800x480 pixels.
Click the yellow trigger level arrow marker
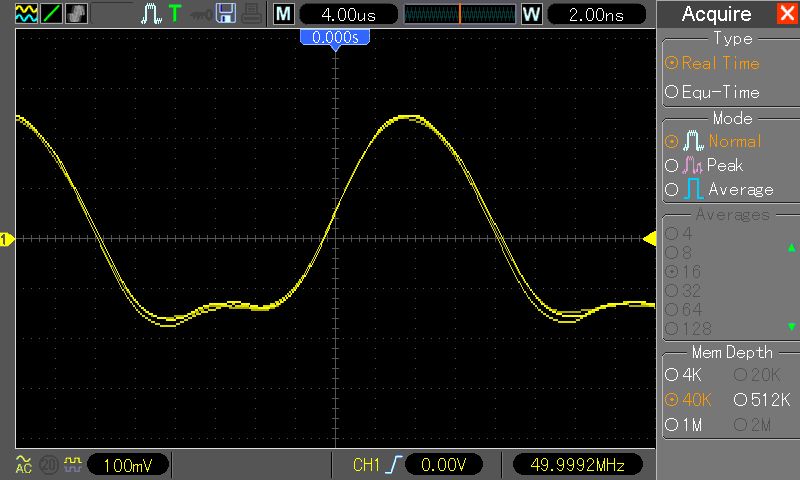(x=649, y=239)
